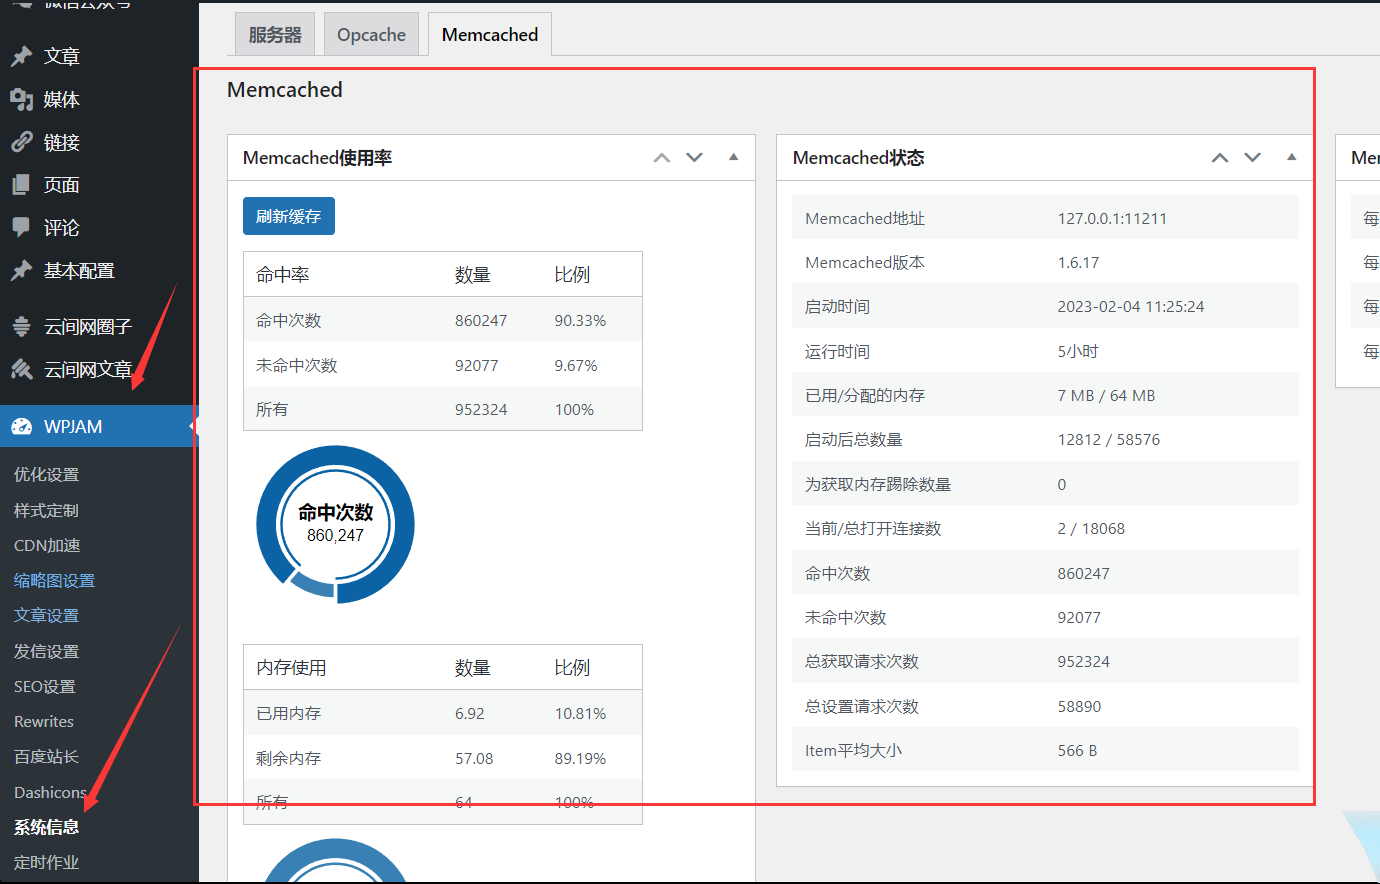The image size is (1380, 884).
Task: Open the 文章 (Posts) pin icon
Action: pyautogui.click(x=22, y=56)
